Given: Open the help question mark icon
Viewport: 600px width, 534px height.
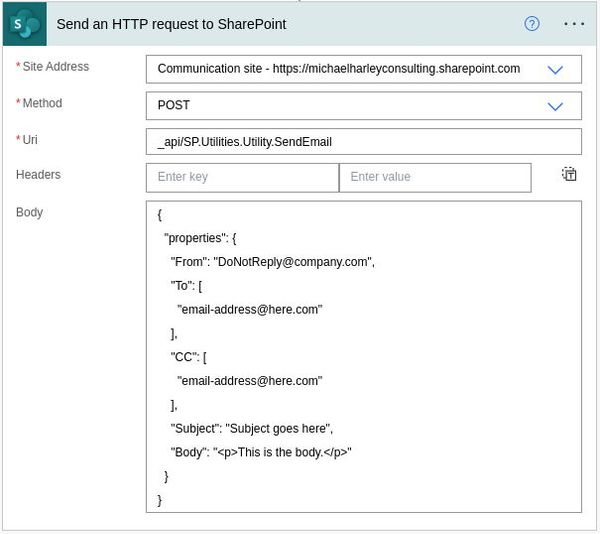Looking at the screenshot, I should [532, 24].
